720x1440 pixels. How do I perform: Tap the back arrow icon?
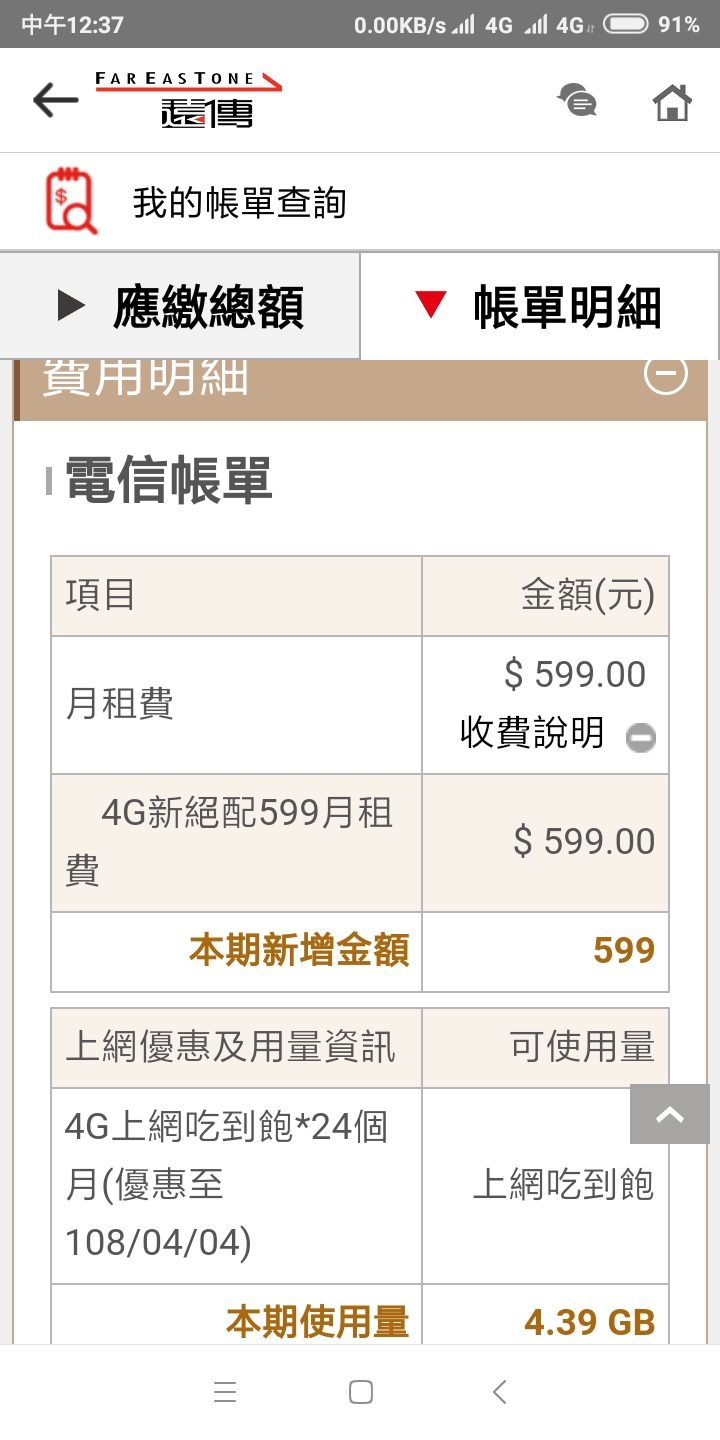(x=55, y=100)
